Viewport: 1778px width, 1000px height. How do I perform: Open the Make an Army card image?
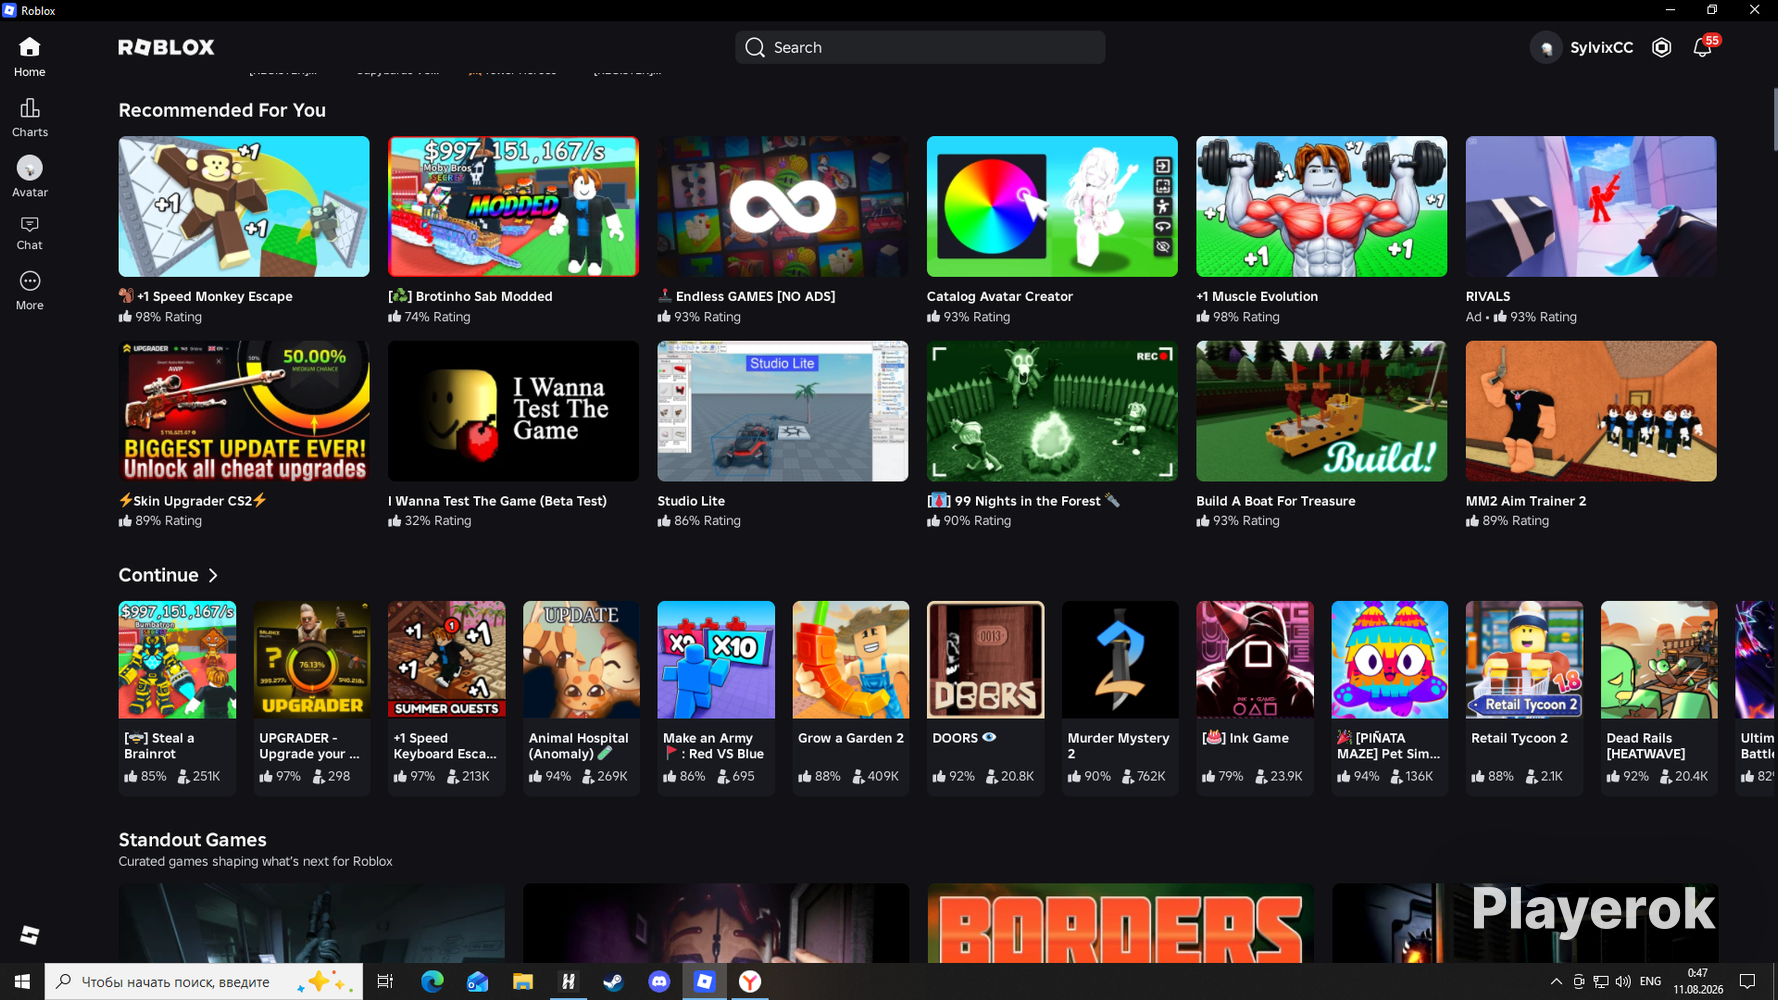[716, 660]
